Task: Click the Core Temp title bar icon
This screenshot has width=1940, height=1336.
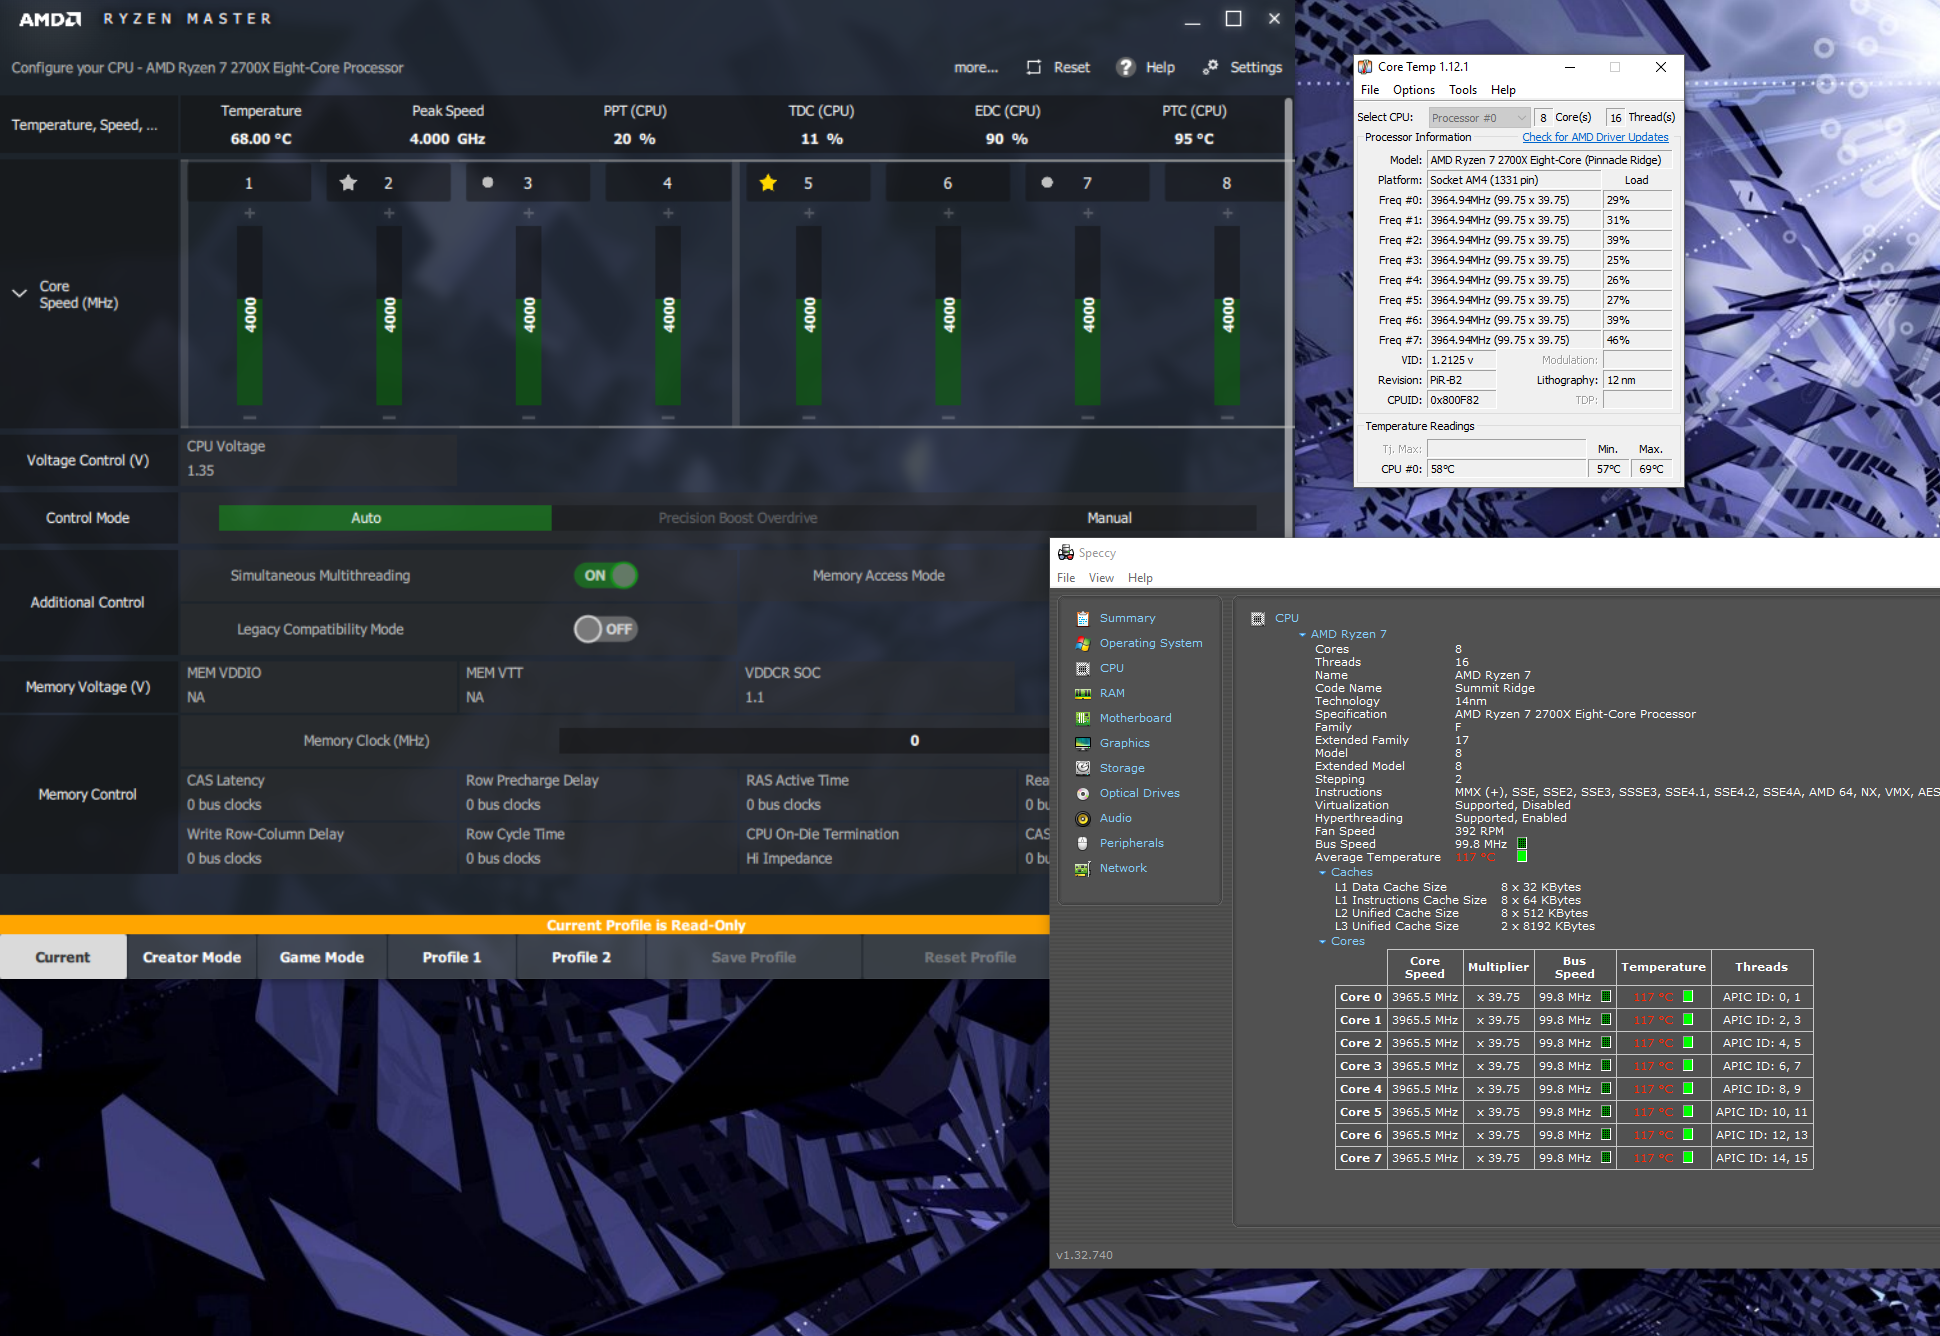Action: 1365,67
